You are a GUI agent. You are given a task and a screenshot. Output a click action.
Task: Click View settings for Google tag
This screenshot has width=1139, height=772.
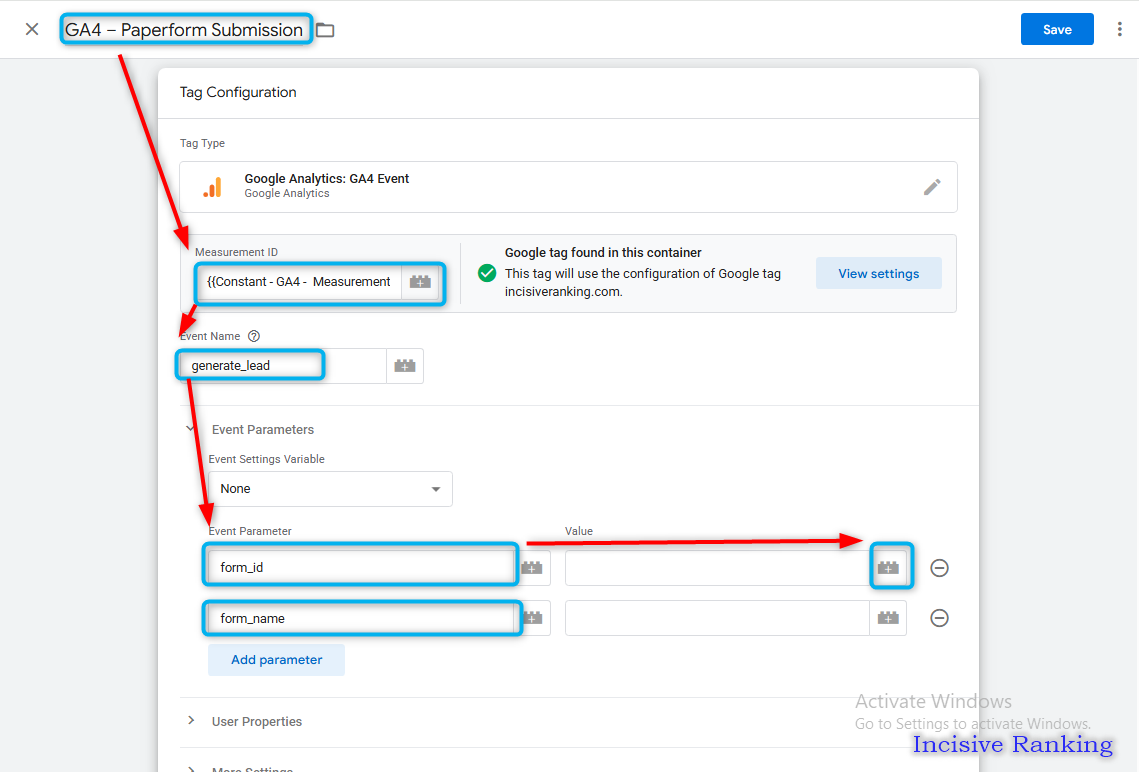pos(878,273)
